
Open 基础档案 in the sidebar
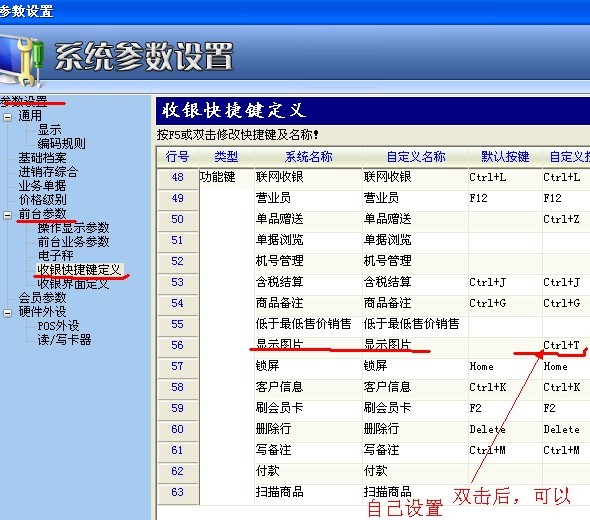pos(43,158)
